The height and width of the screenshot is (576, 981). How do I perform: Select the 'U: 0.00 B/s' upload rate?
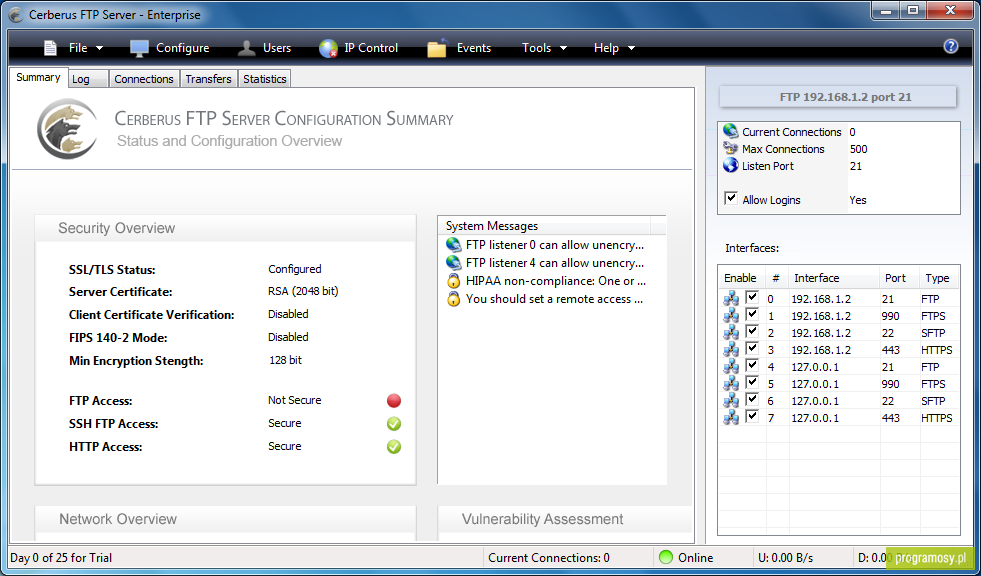click(x=785, y=558)
